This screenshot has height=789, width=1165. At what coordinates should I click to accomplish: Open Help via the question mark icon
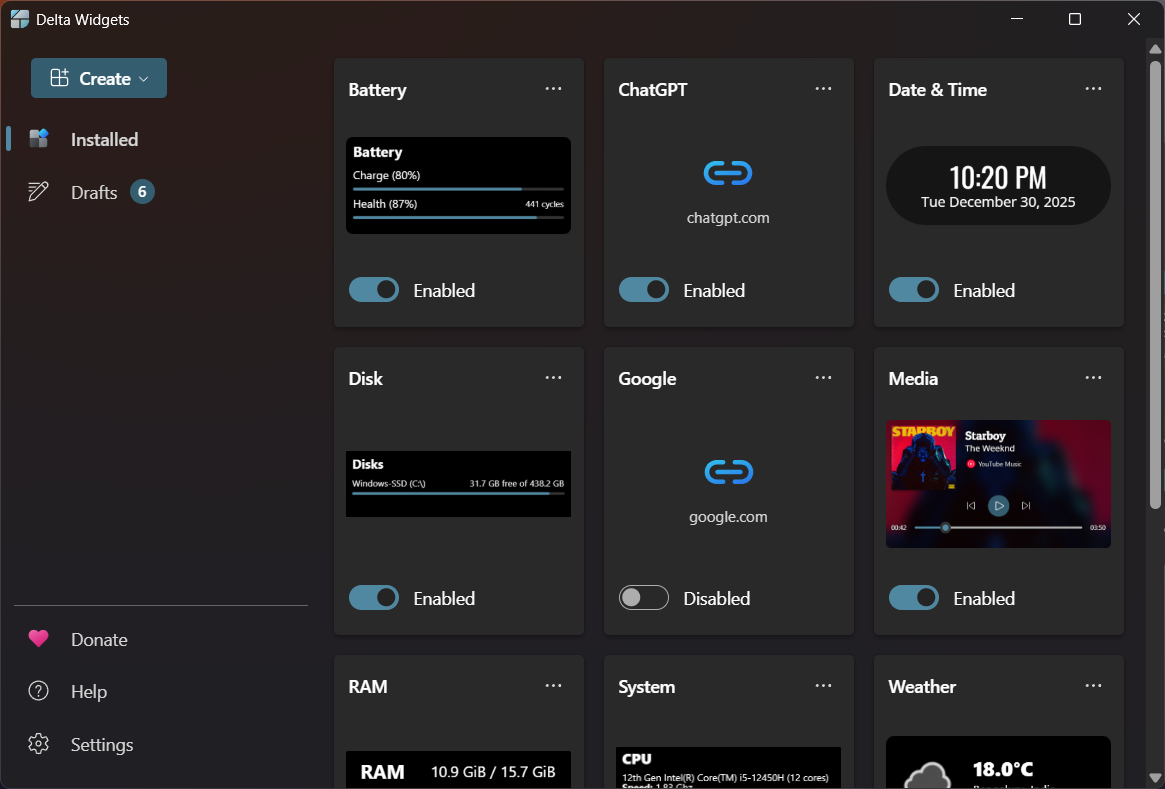point(39,691)
